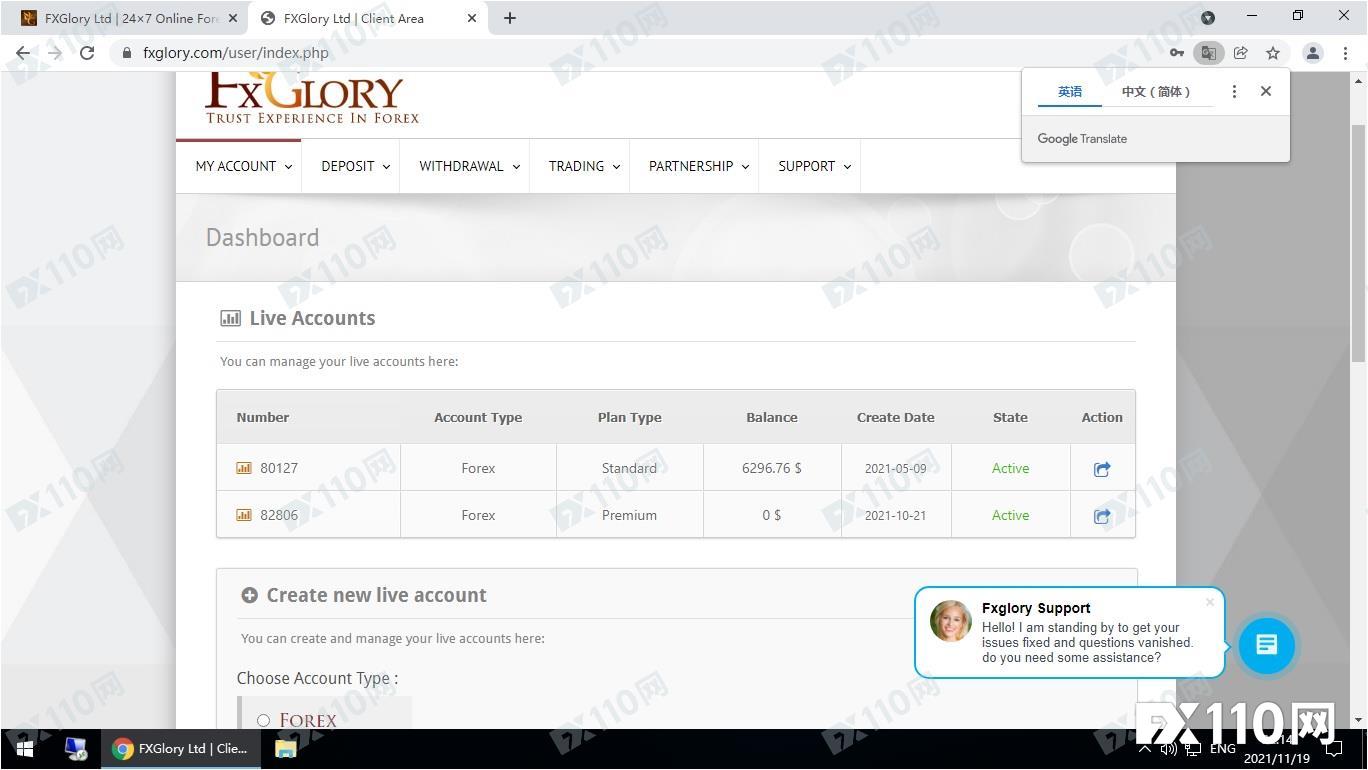1368x770 pixels.
Task: Open Translate options three-dot menu
Action: 1234,91
